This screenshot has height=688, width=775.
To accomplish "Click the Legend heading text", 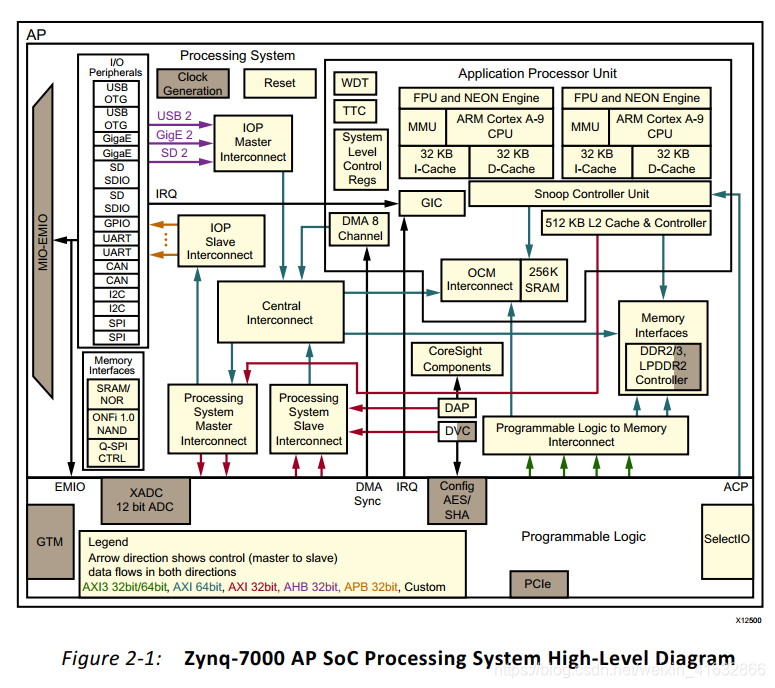I will pos(108,542).
